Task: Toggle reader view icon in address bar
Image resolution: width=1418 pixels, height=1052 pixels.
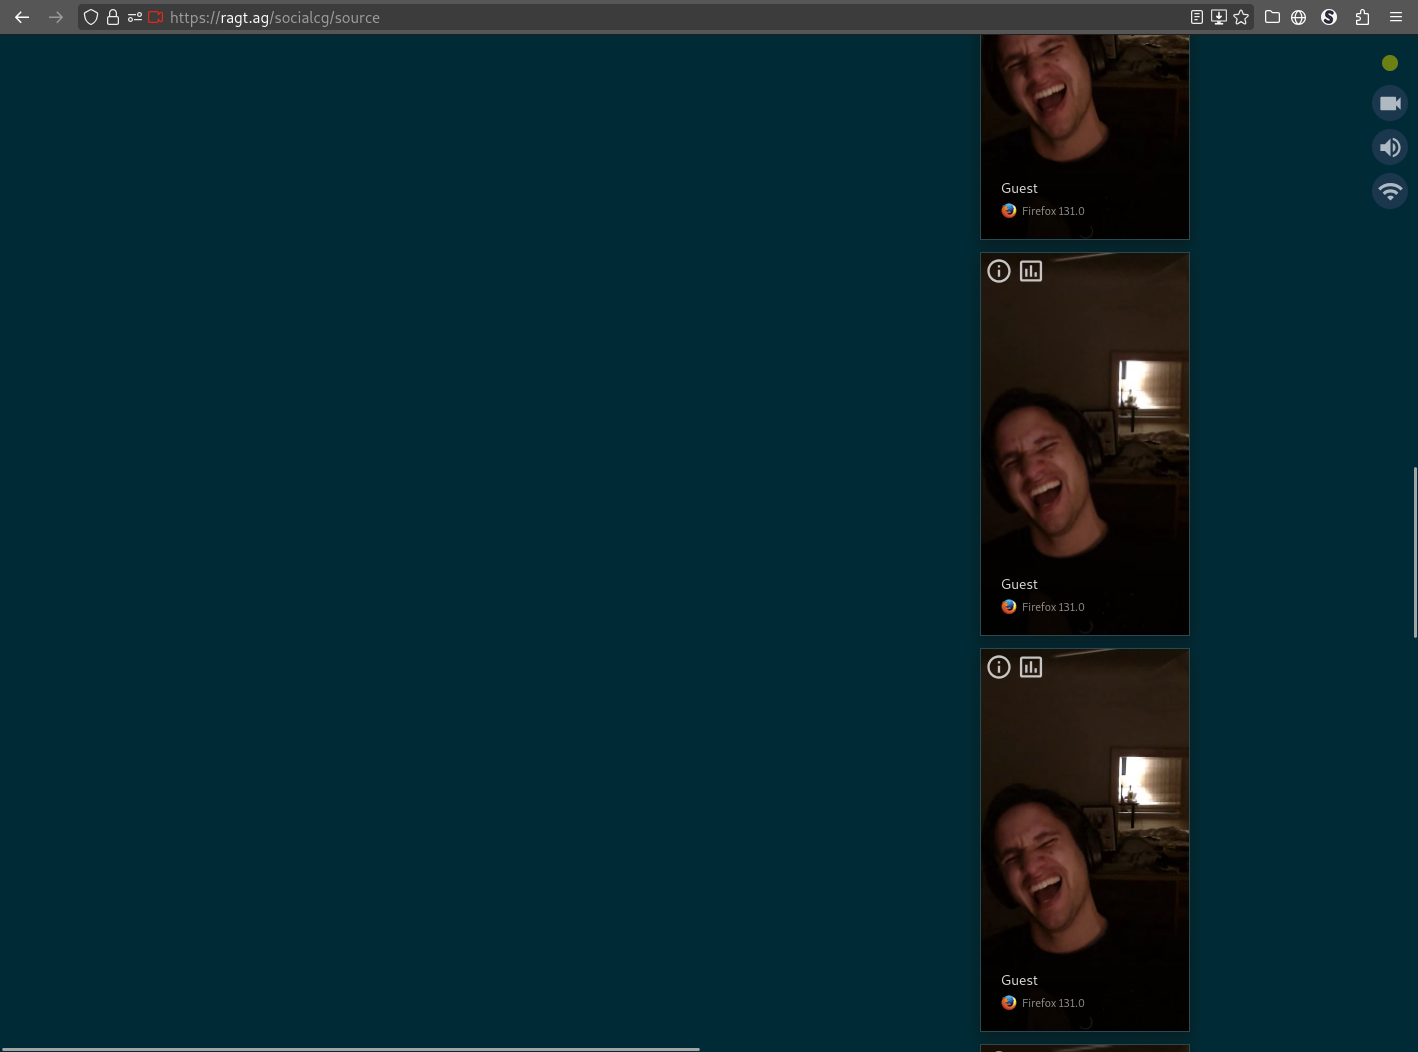Action: click(x=1197, y=17)
